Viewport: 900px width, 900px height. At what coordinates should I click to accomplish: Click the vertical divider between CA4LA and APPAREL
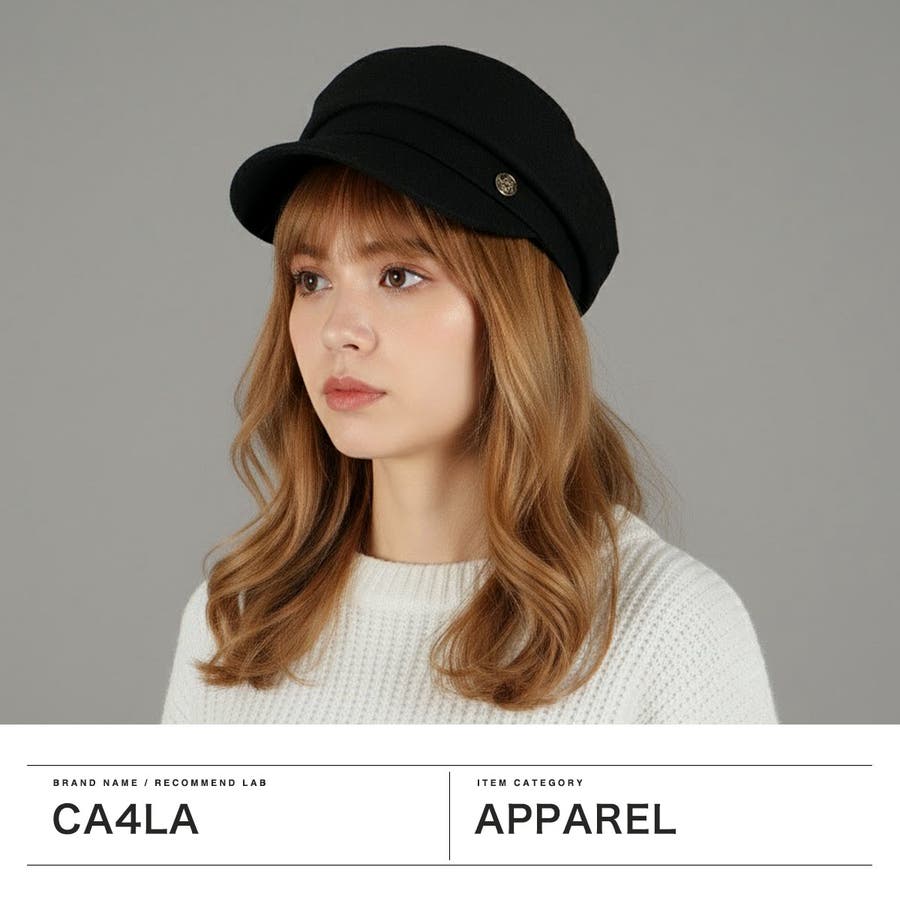tap(449, 816)
